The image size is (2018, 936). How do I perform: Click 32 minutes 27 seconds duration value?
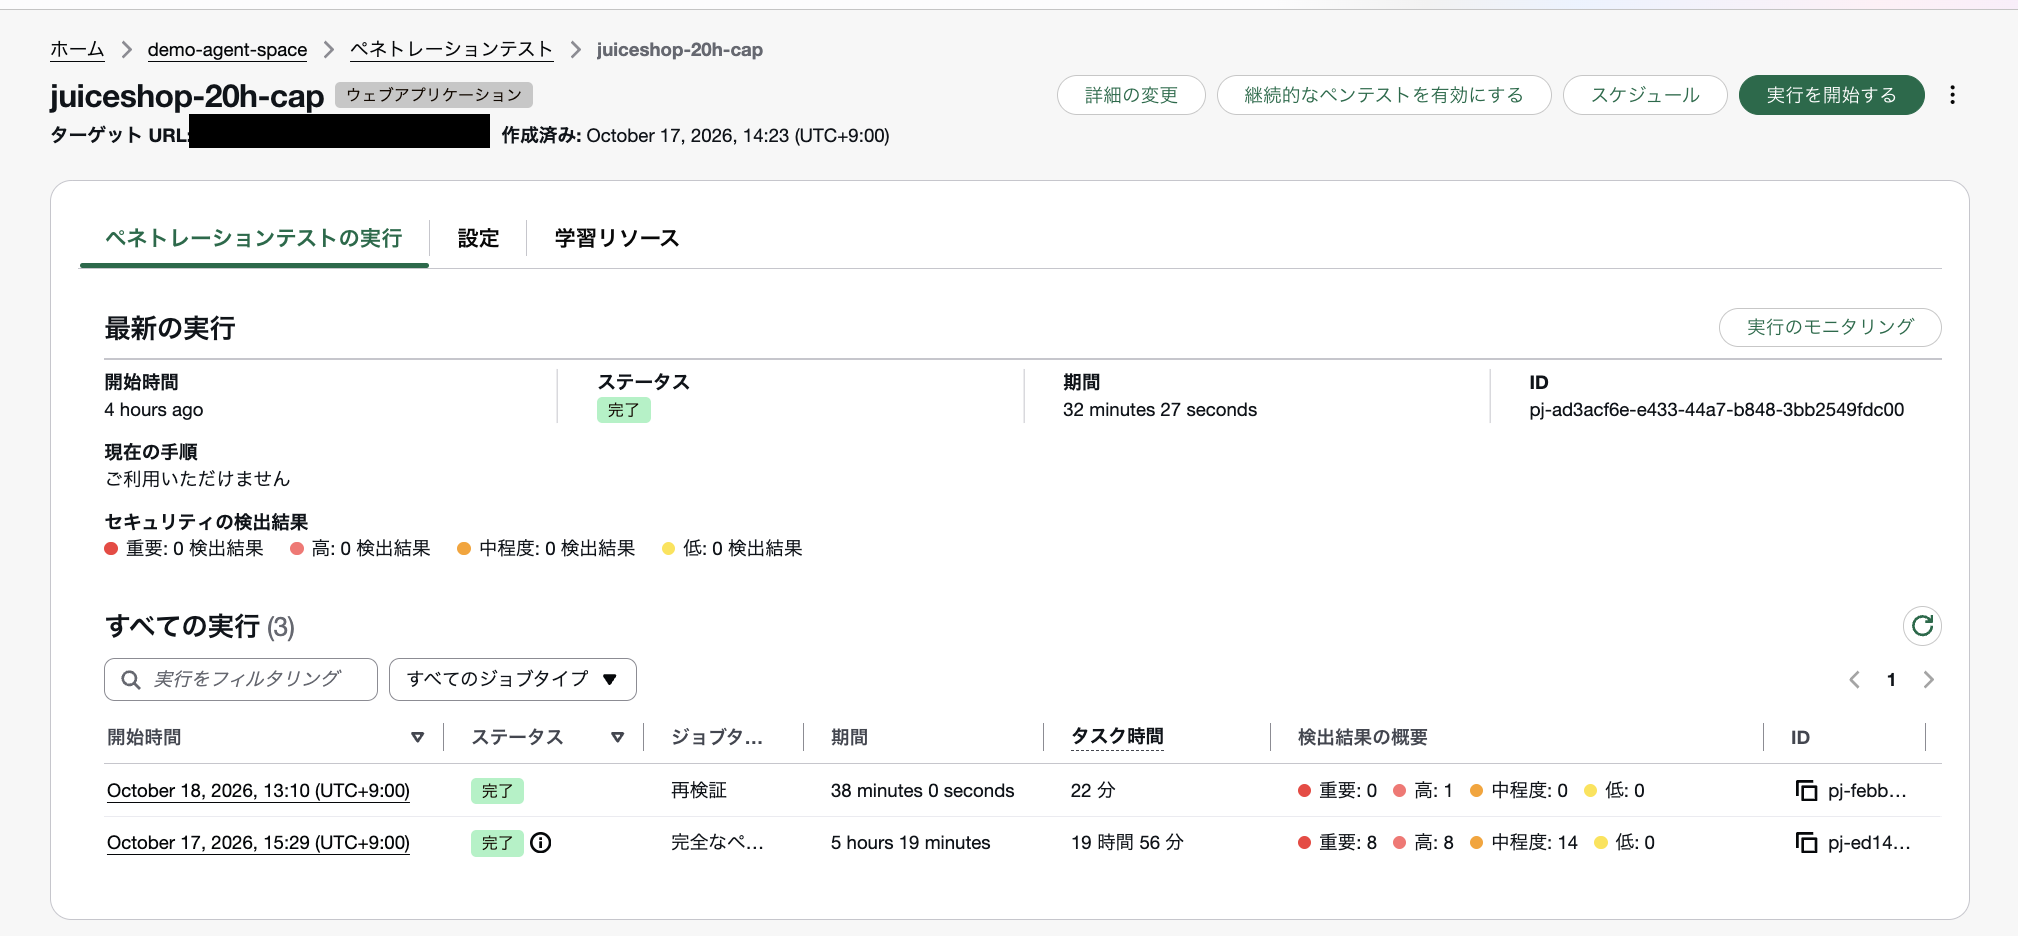click(1160, 410)
